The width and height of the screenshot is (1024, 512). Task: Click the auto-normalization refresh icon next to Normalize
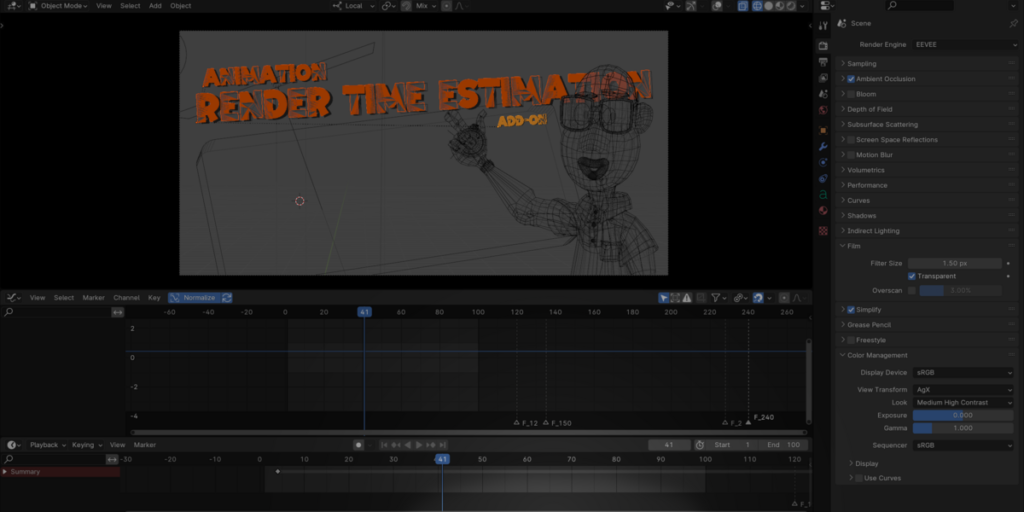[x=227, y=298]
